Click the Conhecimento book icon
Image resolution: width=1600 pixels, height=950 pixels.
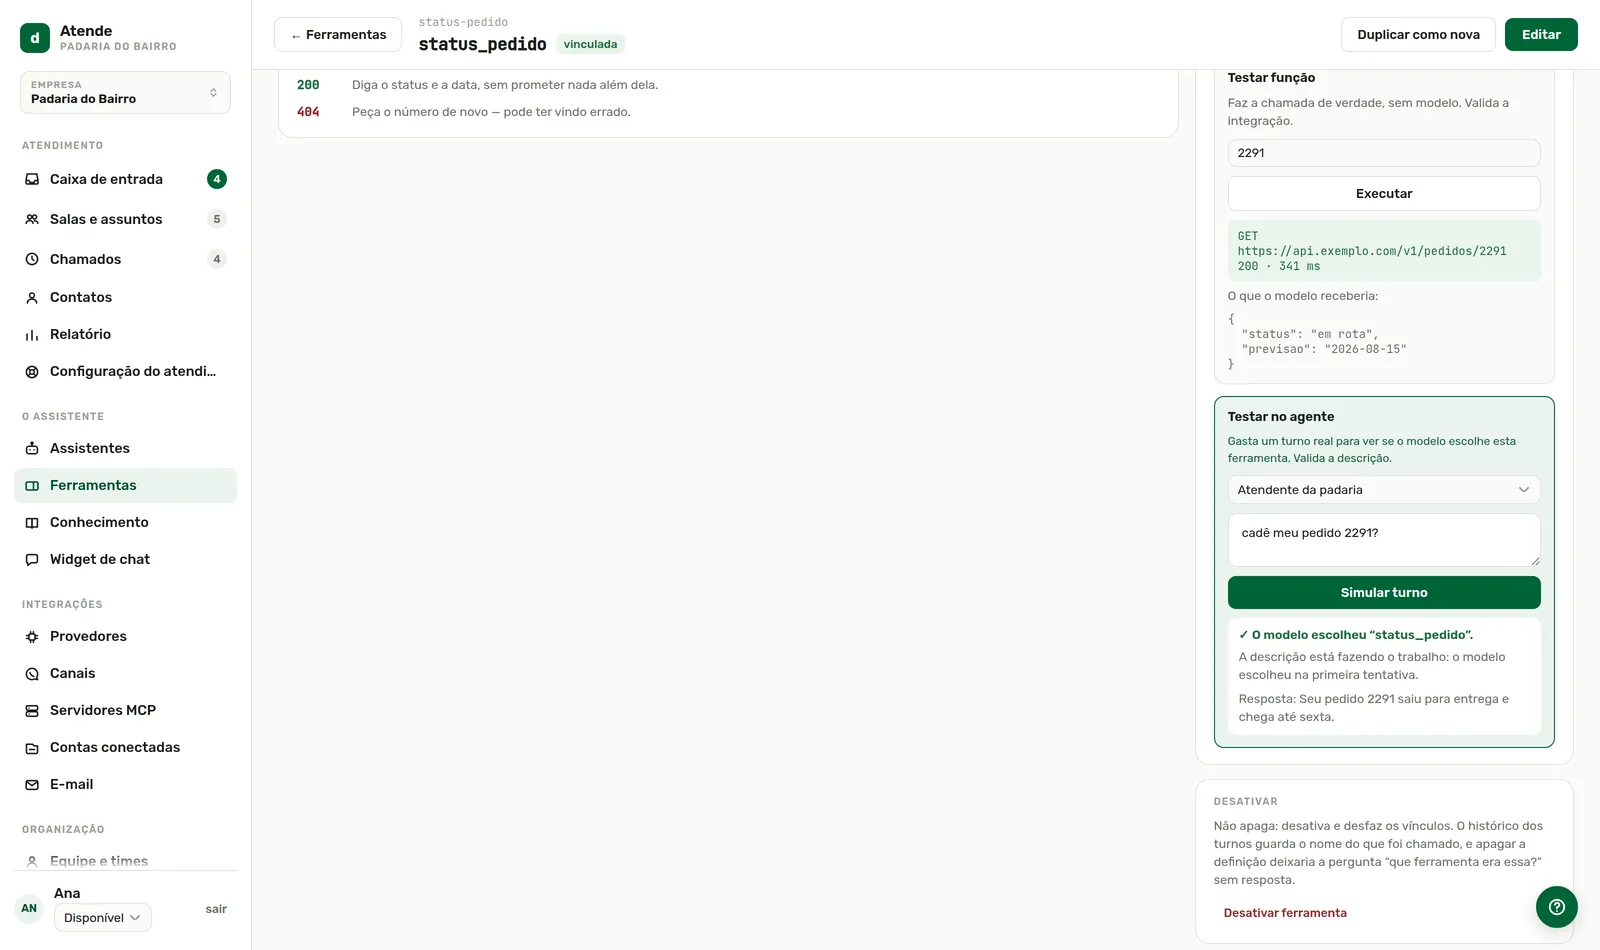tap(32, 522)
